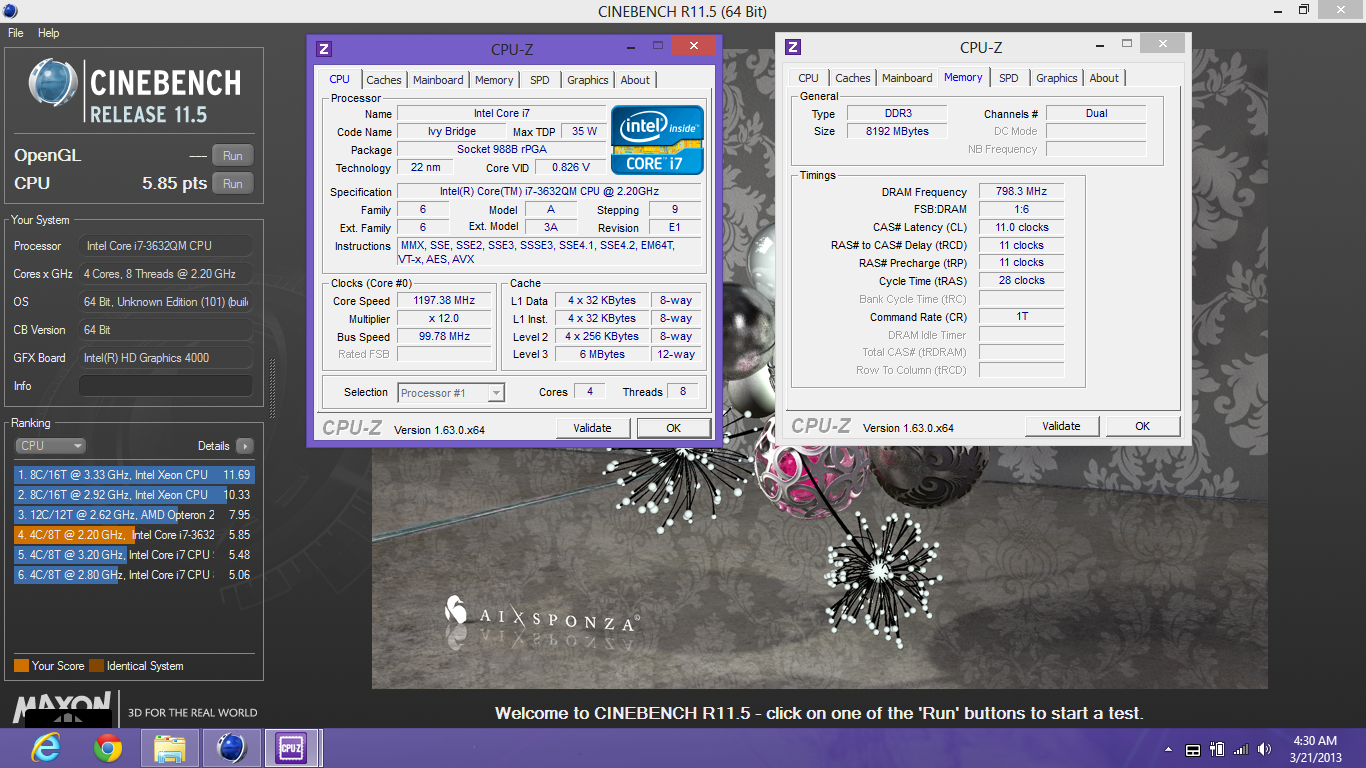The image size is (1366, 768).
Task: Click the Cinebench sphere logo
Action: pos(54,84)
